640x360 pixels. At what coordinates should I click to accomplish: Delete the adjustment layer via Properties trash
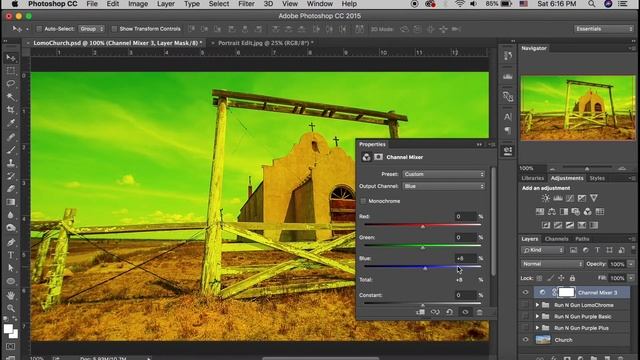pos(480,312)
